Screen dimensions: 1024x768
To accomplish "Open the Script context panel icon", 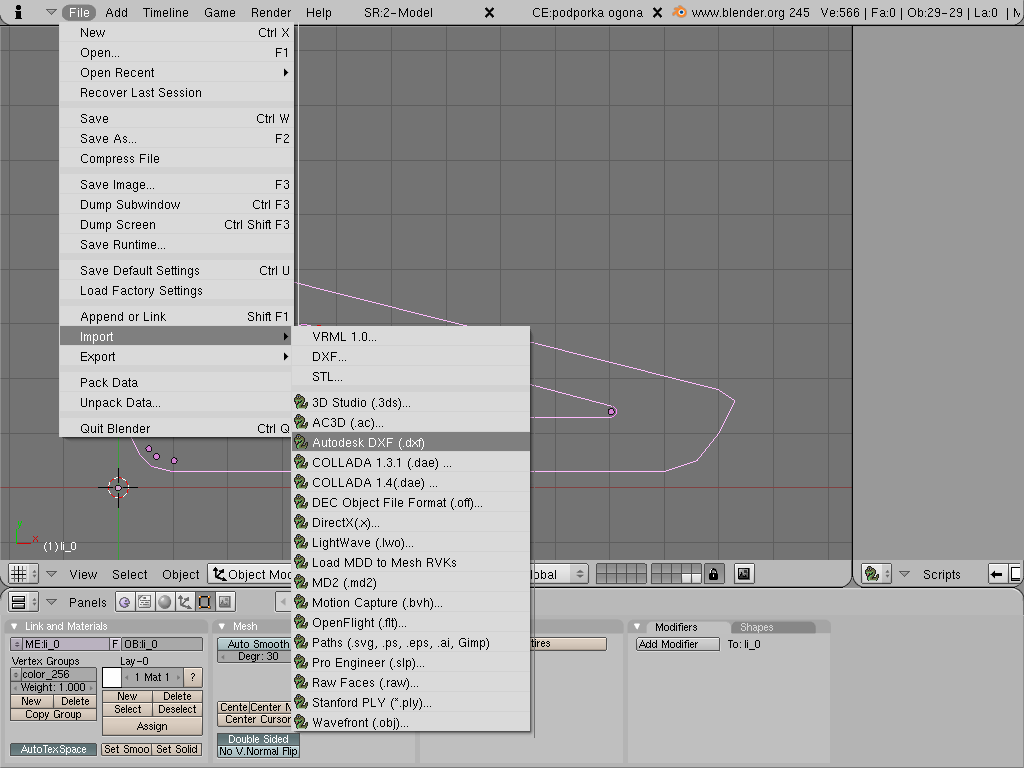I will pyautogui.click(x=144, y=602).
